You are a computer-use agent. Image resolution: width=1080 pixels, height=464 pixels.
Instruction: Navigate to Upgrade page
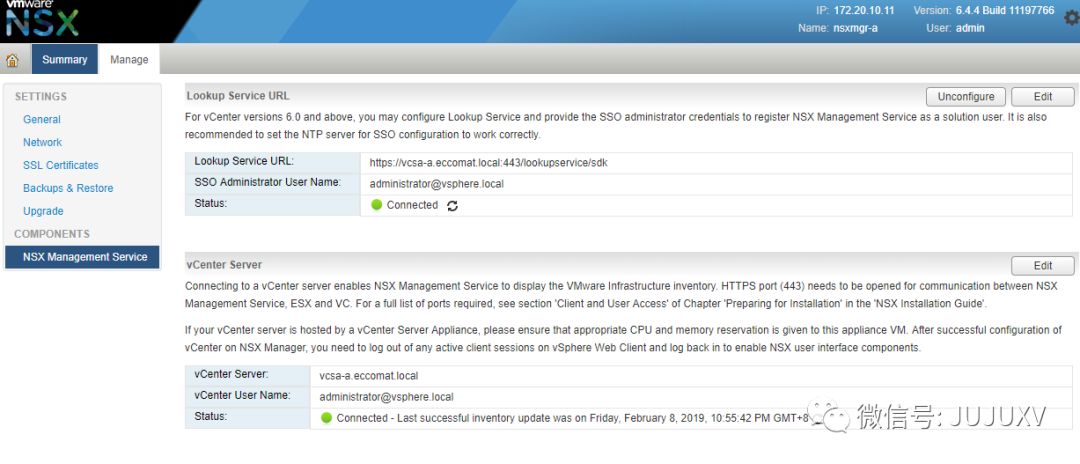43,211
